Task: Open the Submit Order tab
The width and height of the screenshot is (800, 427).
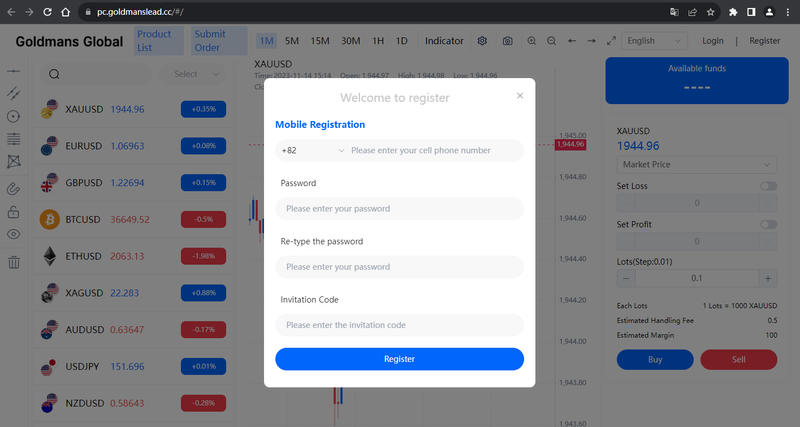Action: point(219,41)
